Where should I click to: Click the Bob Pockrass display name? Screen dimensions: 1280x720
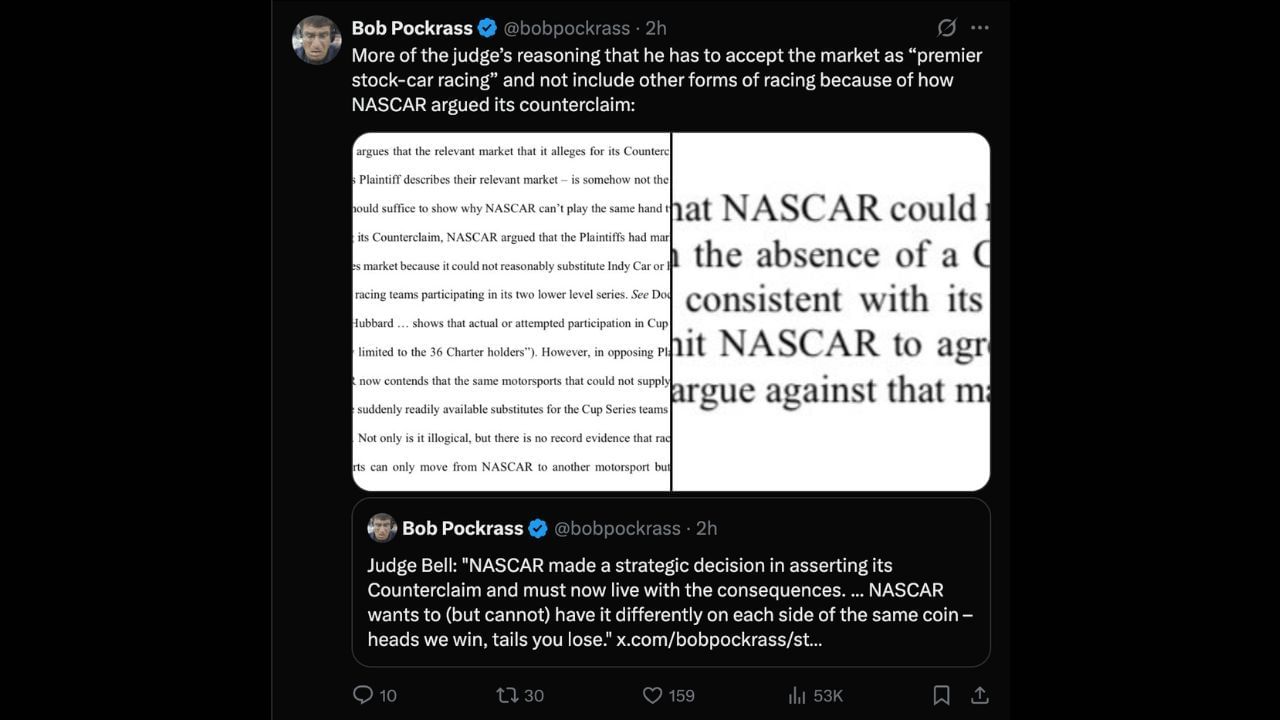pos(412,28)
